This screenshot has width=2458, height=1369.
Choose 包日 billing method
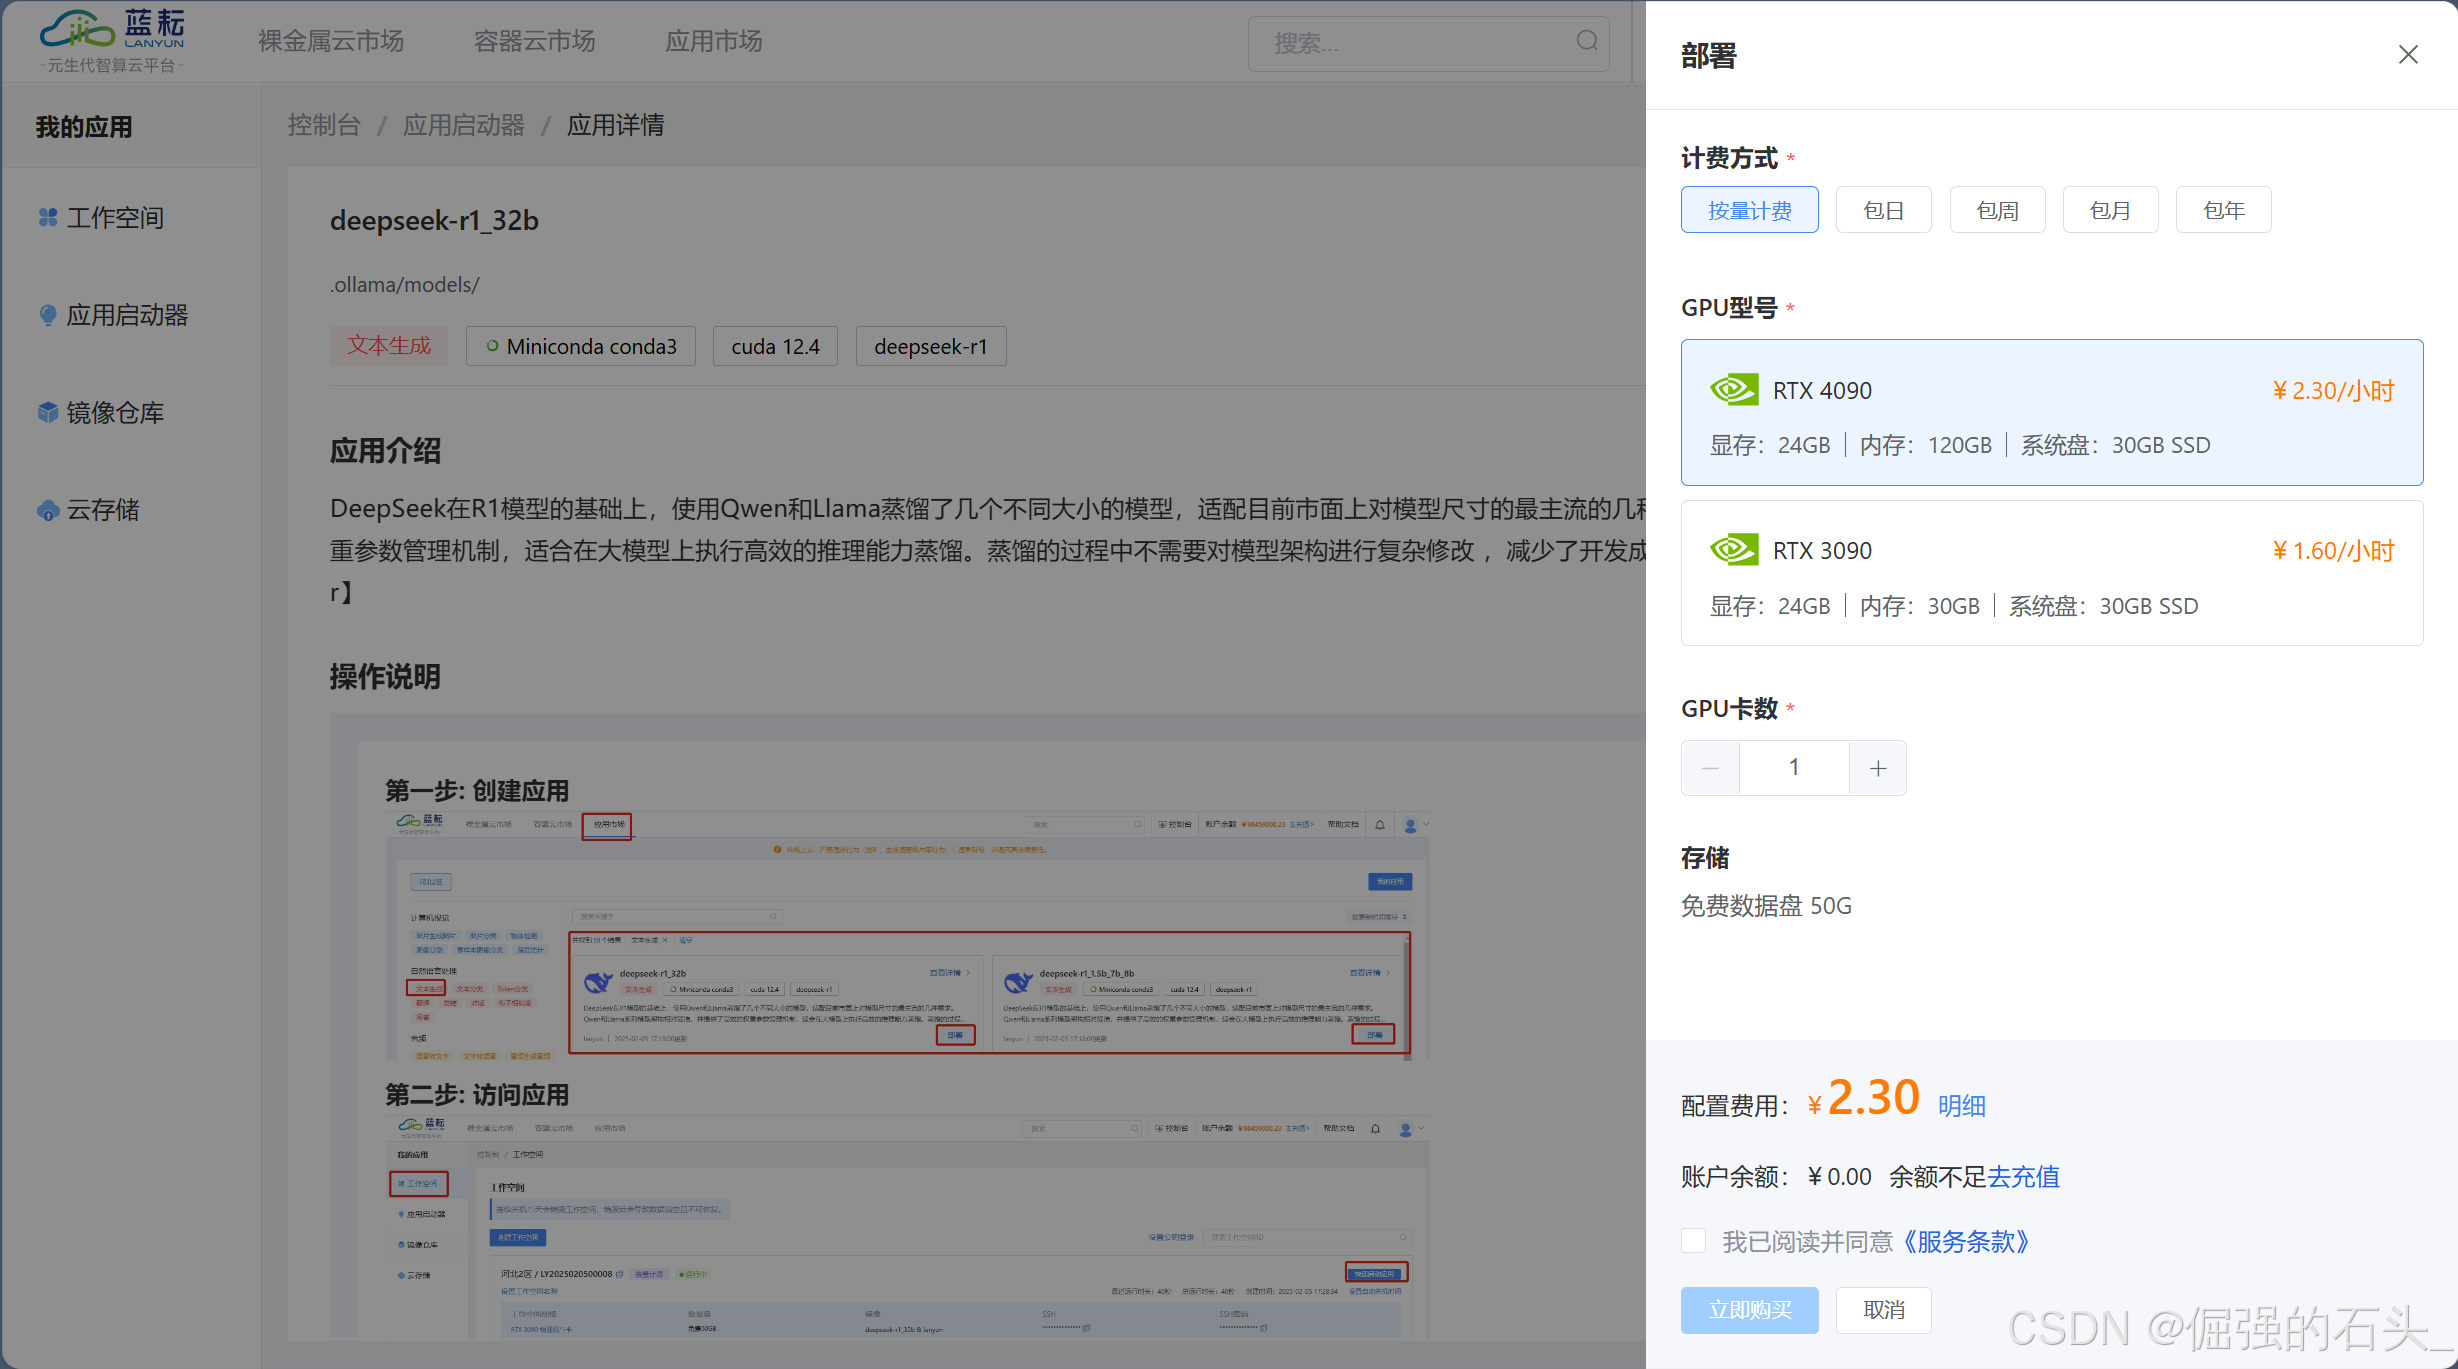coord(1883,210)
